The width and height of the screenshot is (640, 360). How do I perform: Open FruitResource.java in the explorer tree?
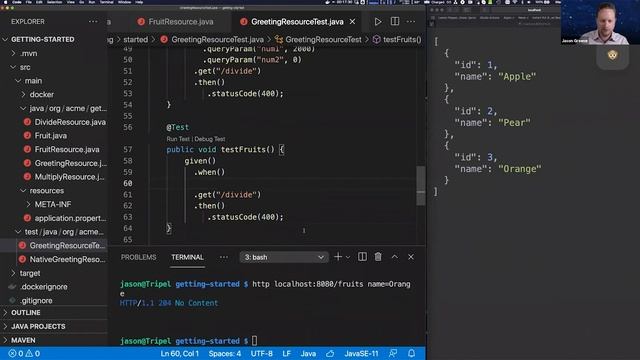(x=67, y=149)
